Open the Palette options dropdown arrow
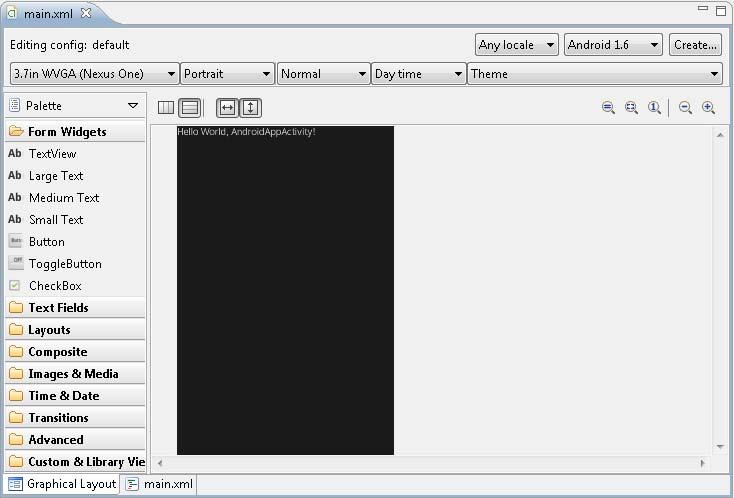This screenshot has height=498, width=734. point(133,106)
